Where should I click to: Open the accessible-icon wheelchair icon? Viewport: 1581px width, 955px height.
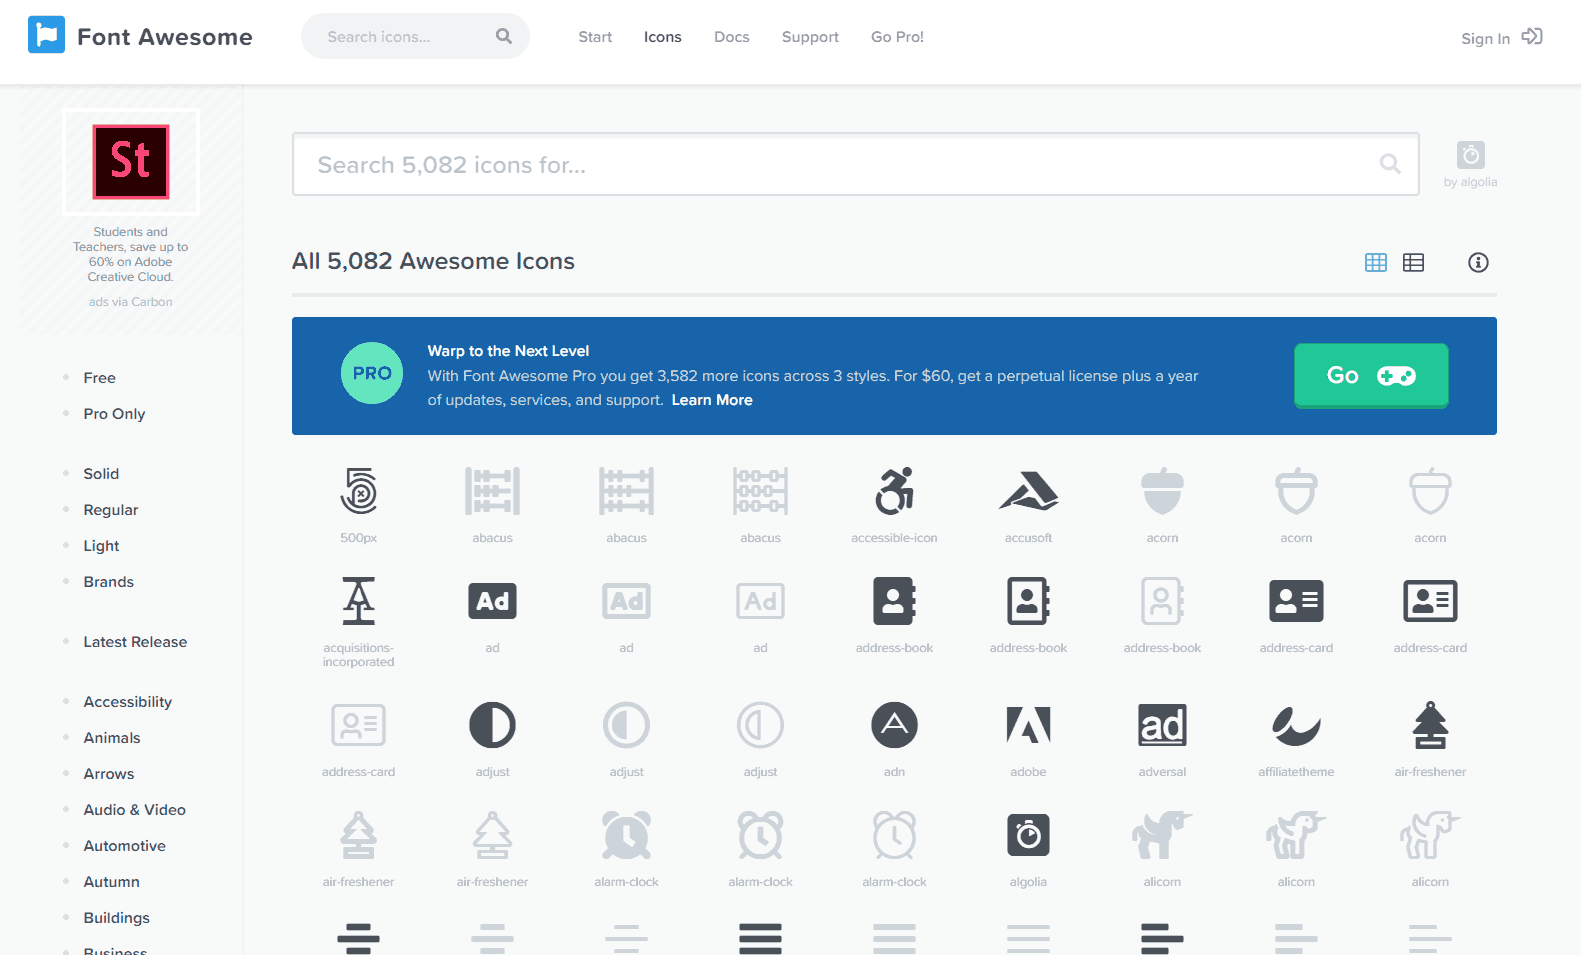coord(894,491)
